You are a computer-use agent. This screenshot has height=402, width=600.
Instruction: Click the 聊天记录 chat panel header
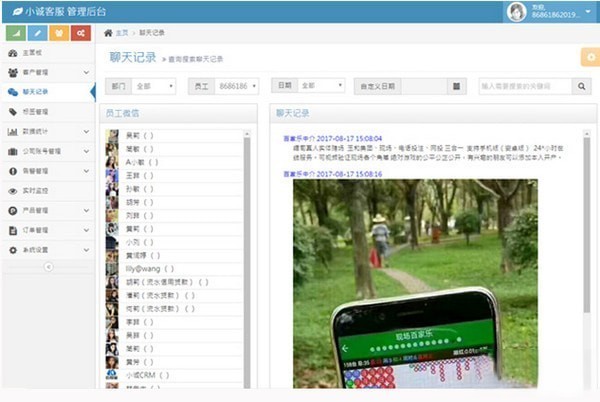(x=433, y=113)
